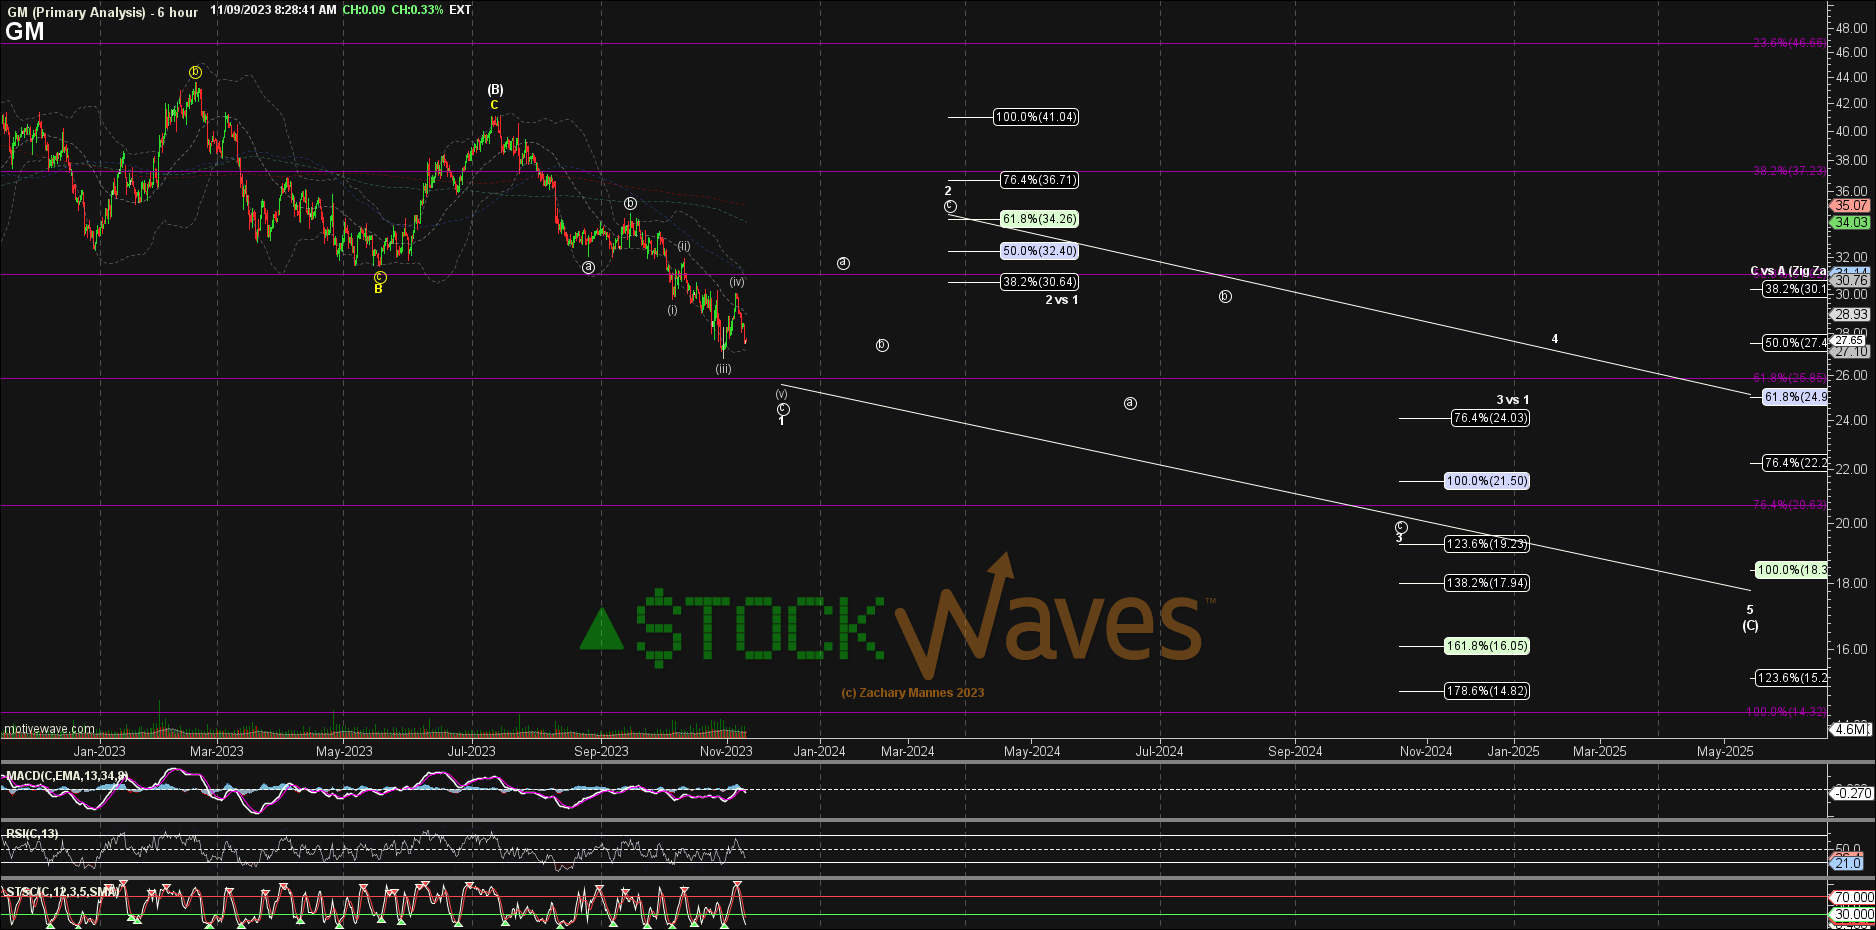
Task: Select the 100.0%(41.04) Fibonacci label
Action: pos(1036,117)
